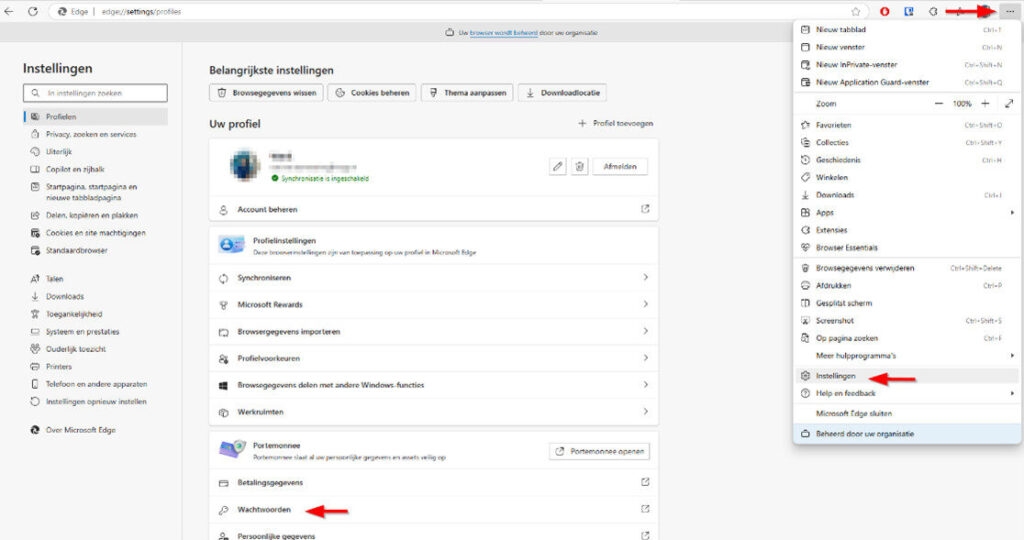The height and width of the screenshot is (540, 1024).
Task: Choose Nieuw InPrivate-venster menu item
Action: (907, 65)
